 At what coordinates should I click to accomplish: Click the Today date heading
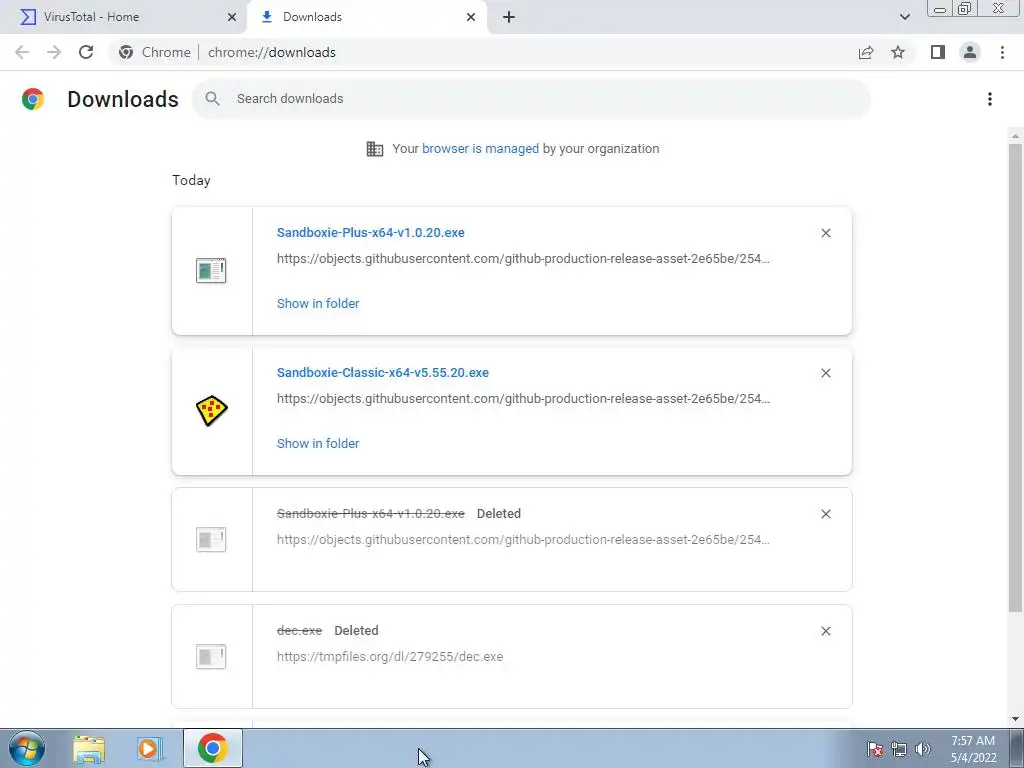pos(191,180)
